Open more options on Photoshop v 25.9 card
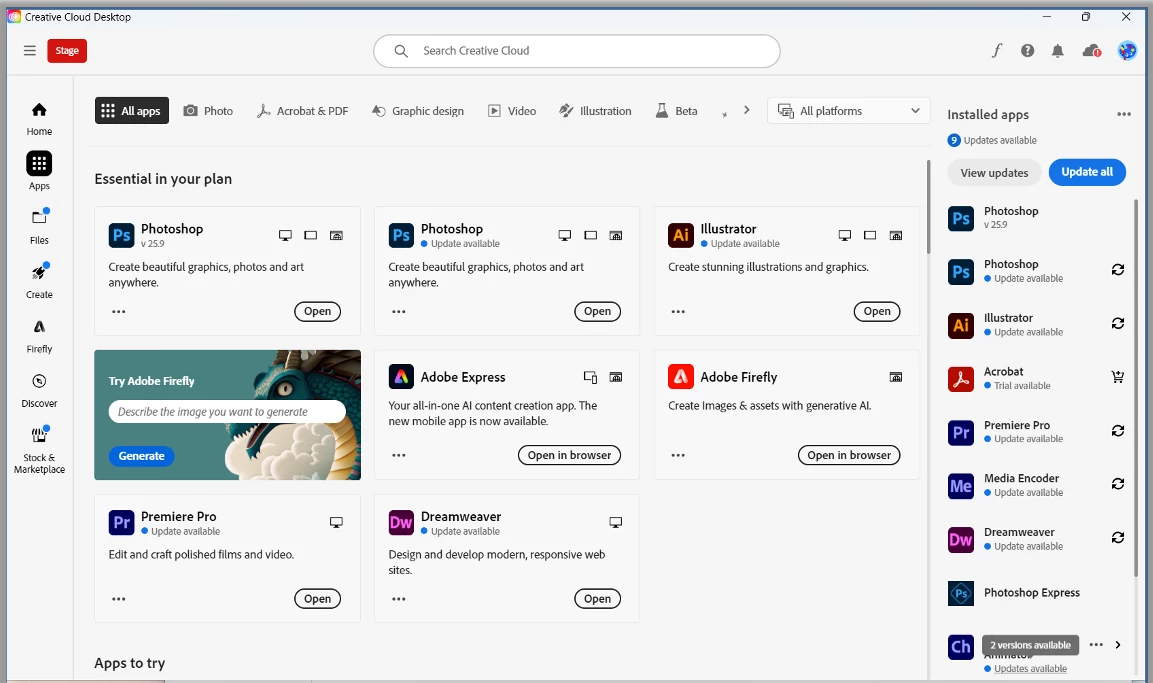Viewport: 1153px width, 683px height. coord(118,312)
